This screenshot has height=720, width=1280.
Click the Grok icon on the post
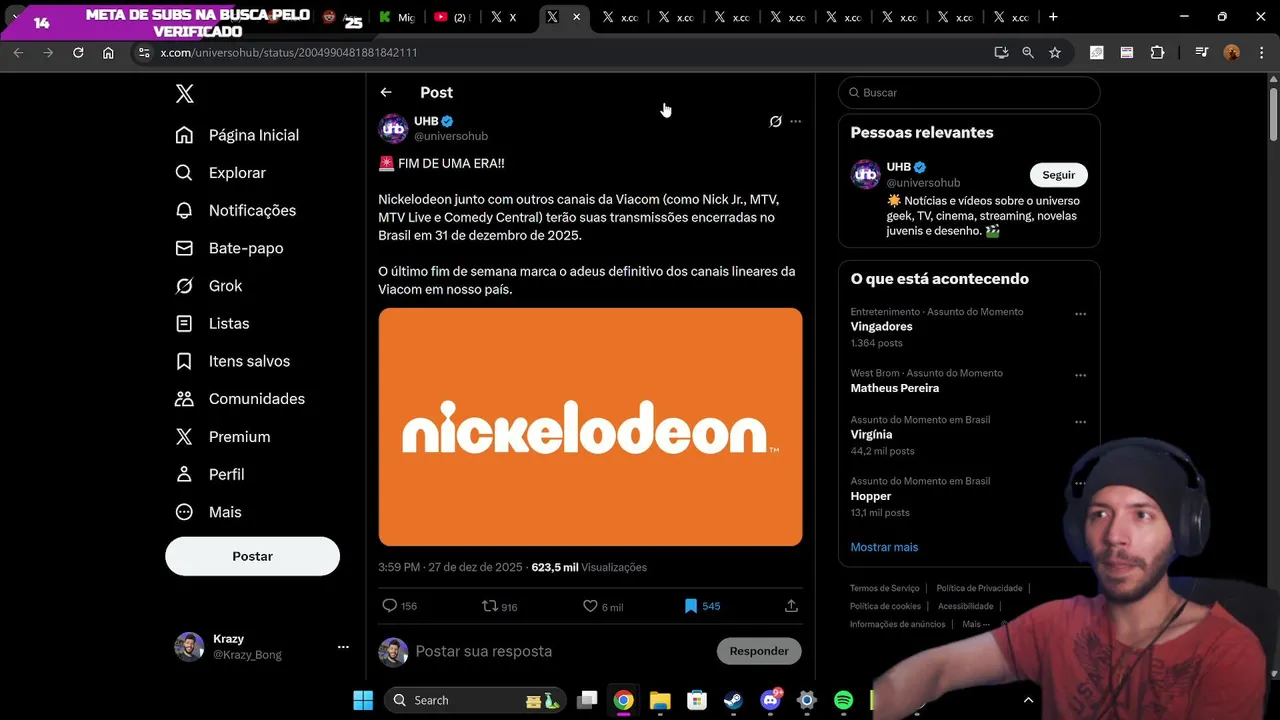[775, 121]
